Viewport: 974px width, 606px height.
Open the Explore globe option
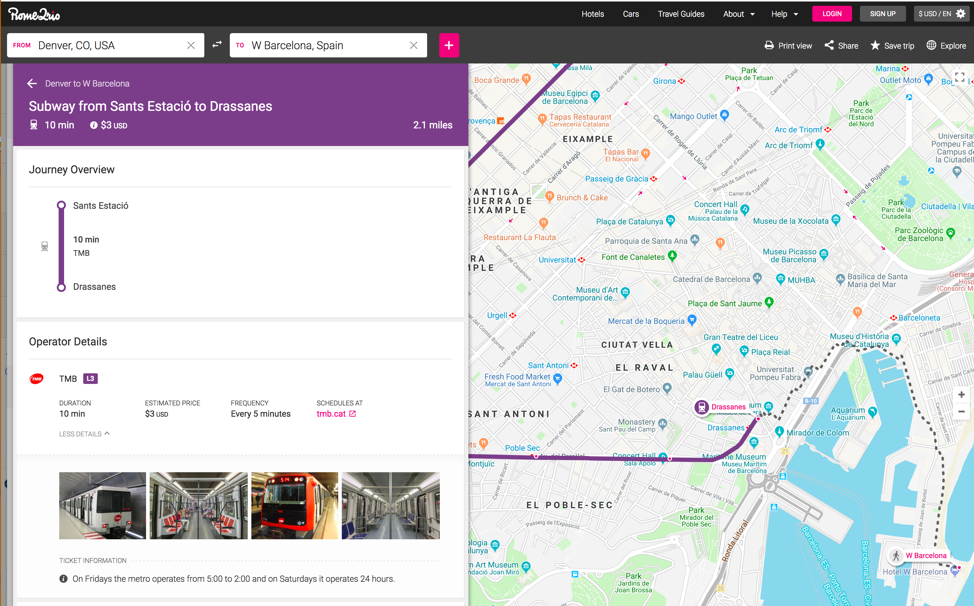pyautogui.click(x=946, y=45)
